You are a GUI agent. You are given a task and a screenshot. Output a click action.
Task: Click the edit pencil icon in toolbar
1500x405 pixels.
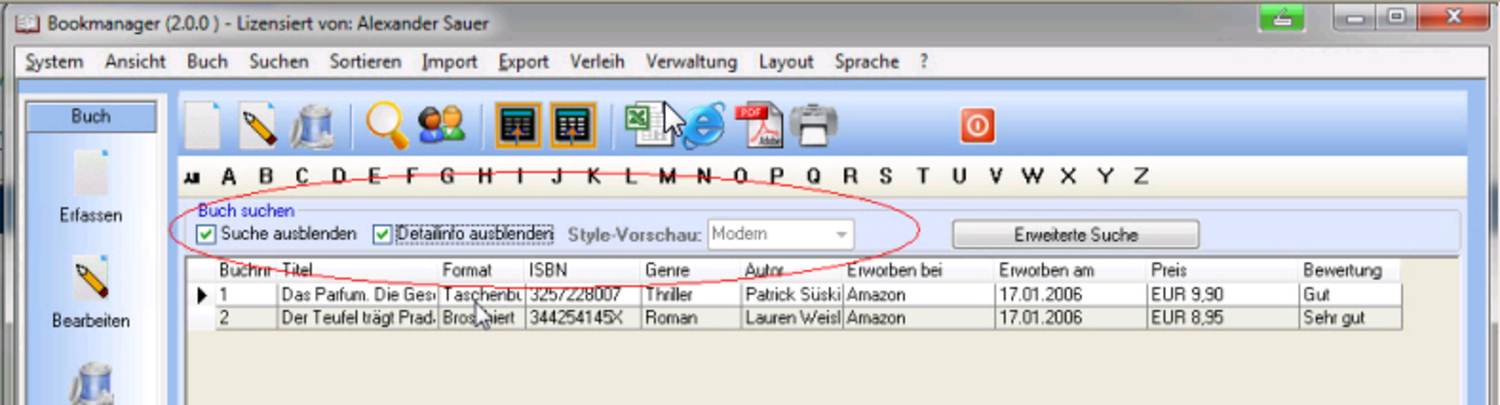coord(258,126)
